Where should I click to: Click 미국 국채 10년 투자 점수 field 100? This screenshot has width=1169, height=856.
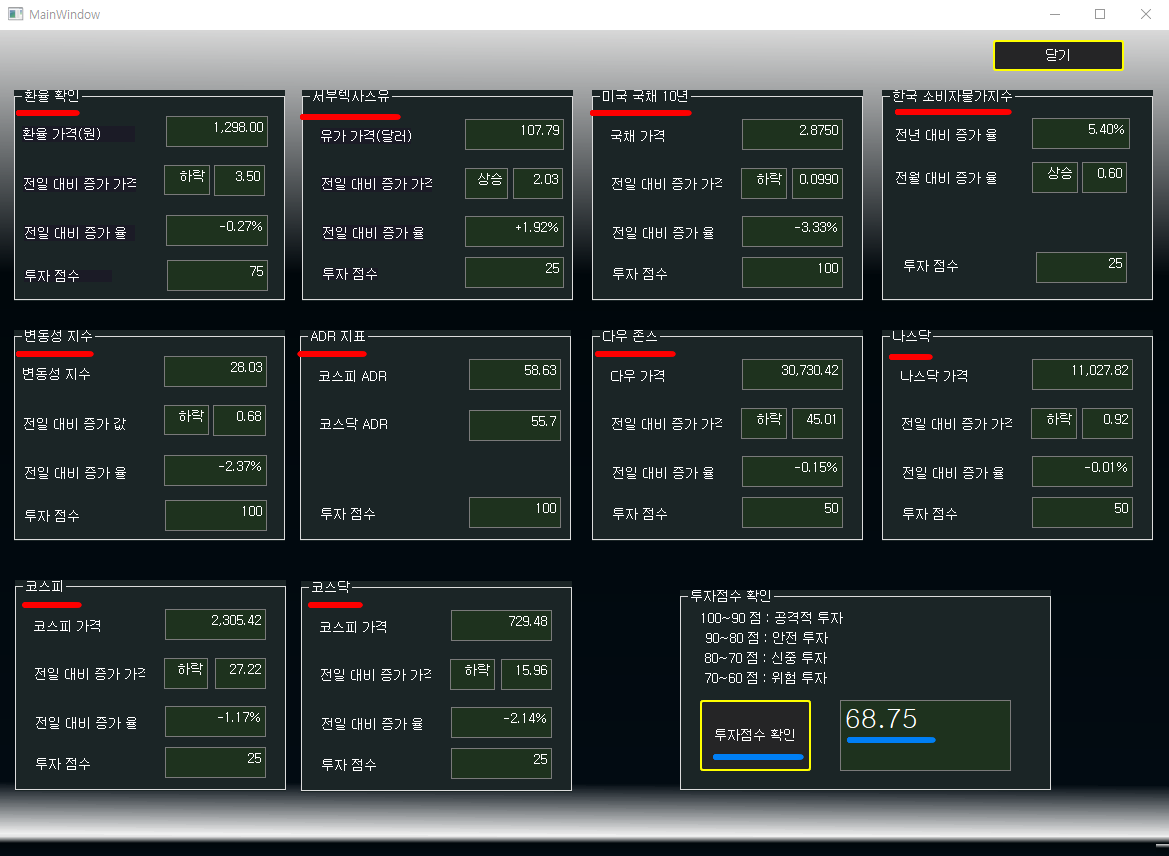click(793, 272)
